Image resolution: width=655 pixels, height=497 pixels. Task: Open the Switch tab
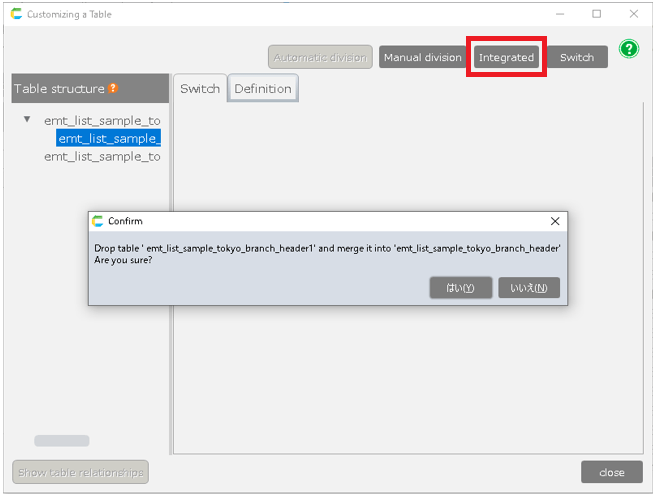pyautogui.click(x=199, y=88)
